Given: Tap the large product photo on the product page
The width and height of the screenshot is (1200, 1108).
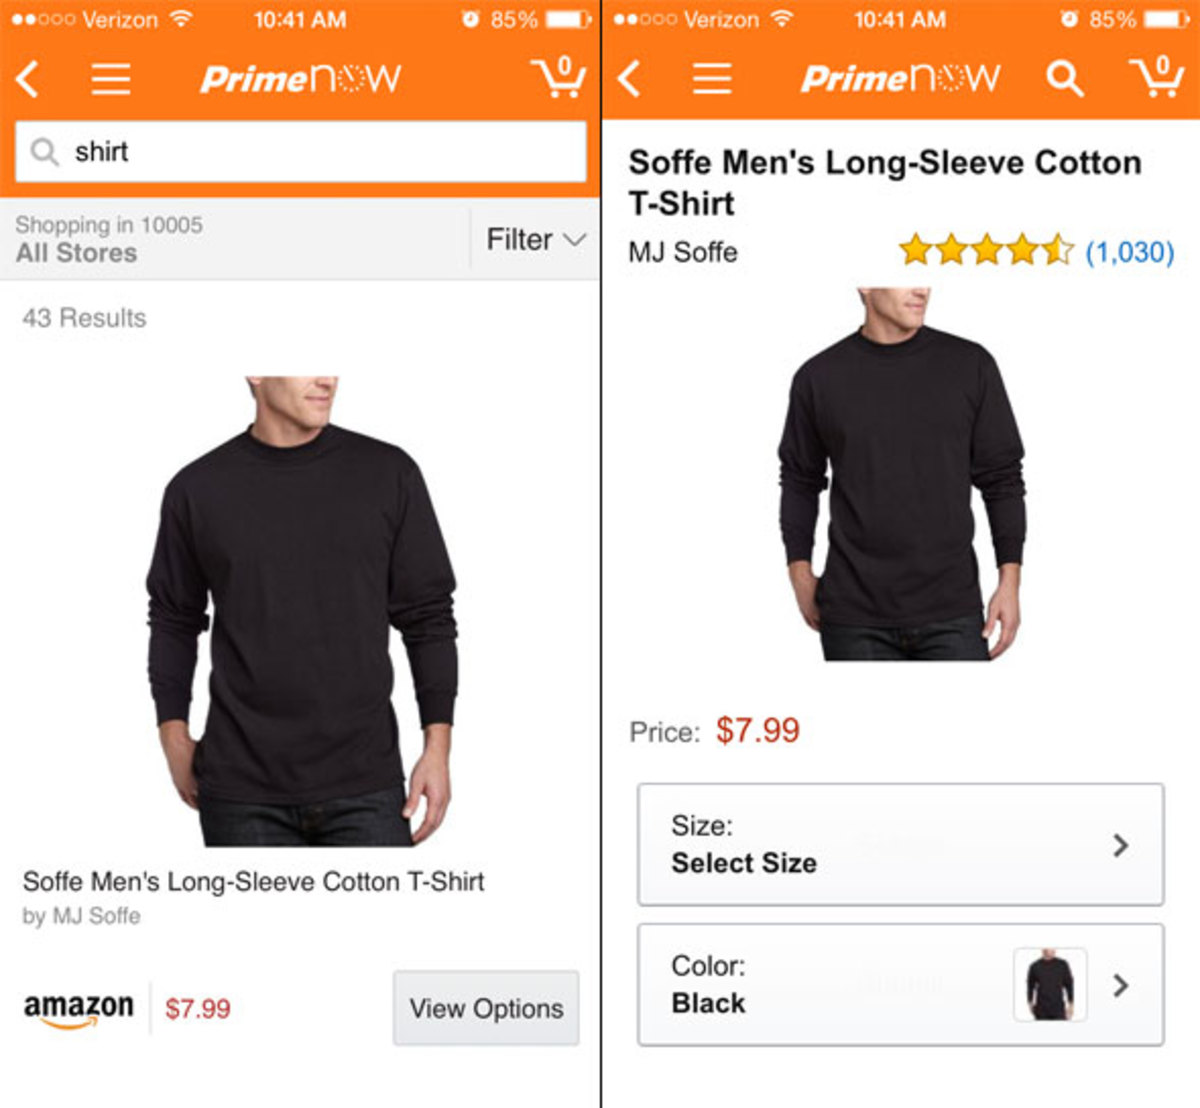Looking at the screenshot, I should [x=900, y=475].
